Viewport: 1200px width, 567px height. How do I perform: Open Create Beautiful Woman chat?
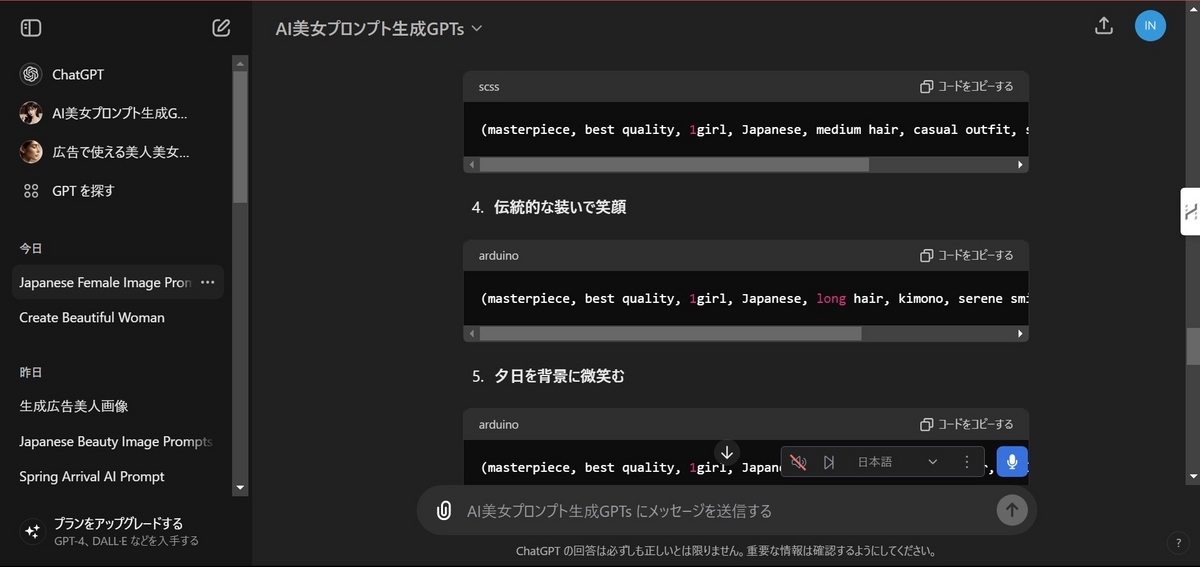tap(118, 318)
